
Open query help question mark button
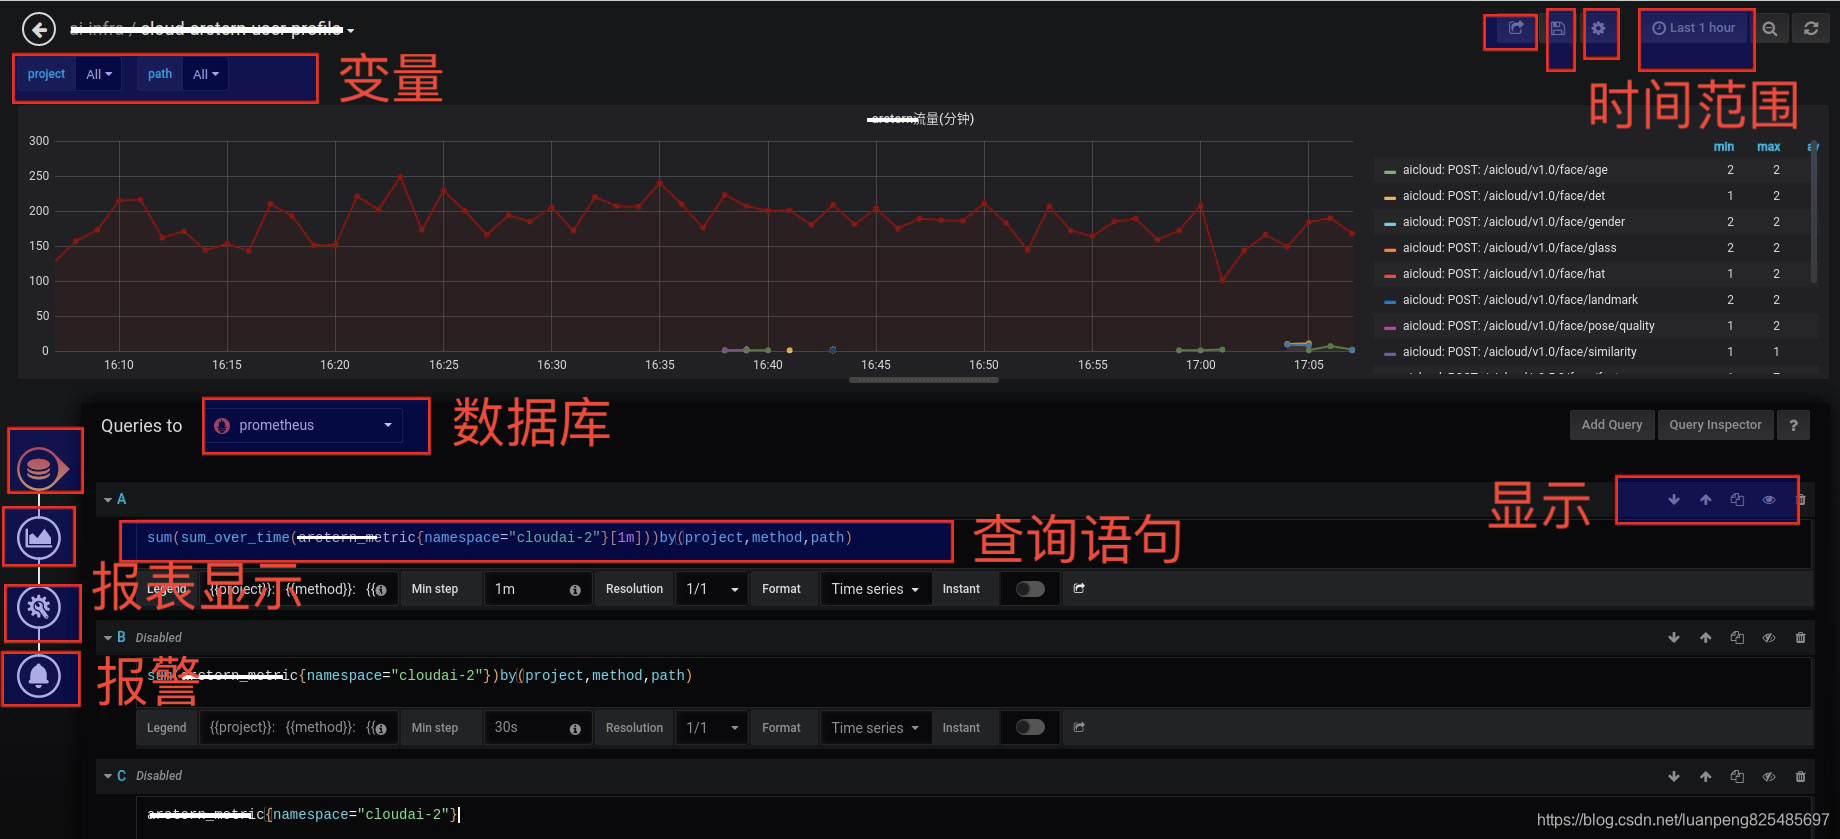[1793, 425]
